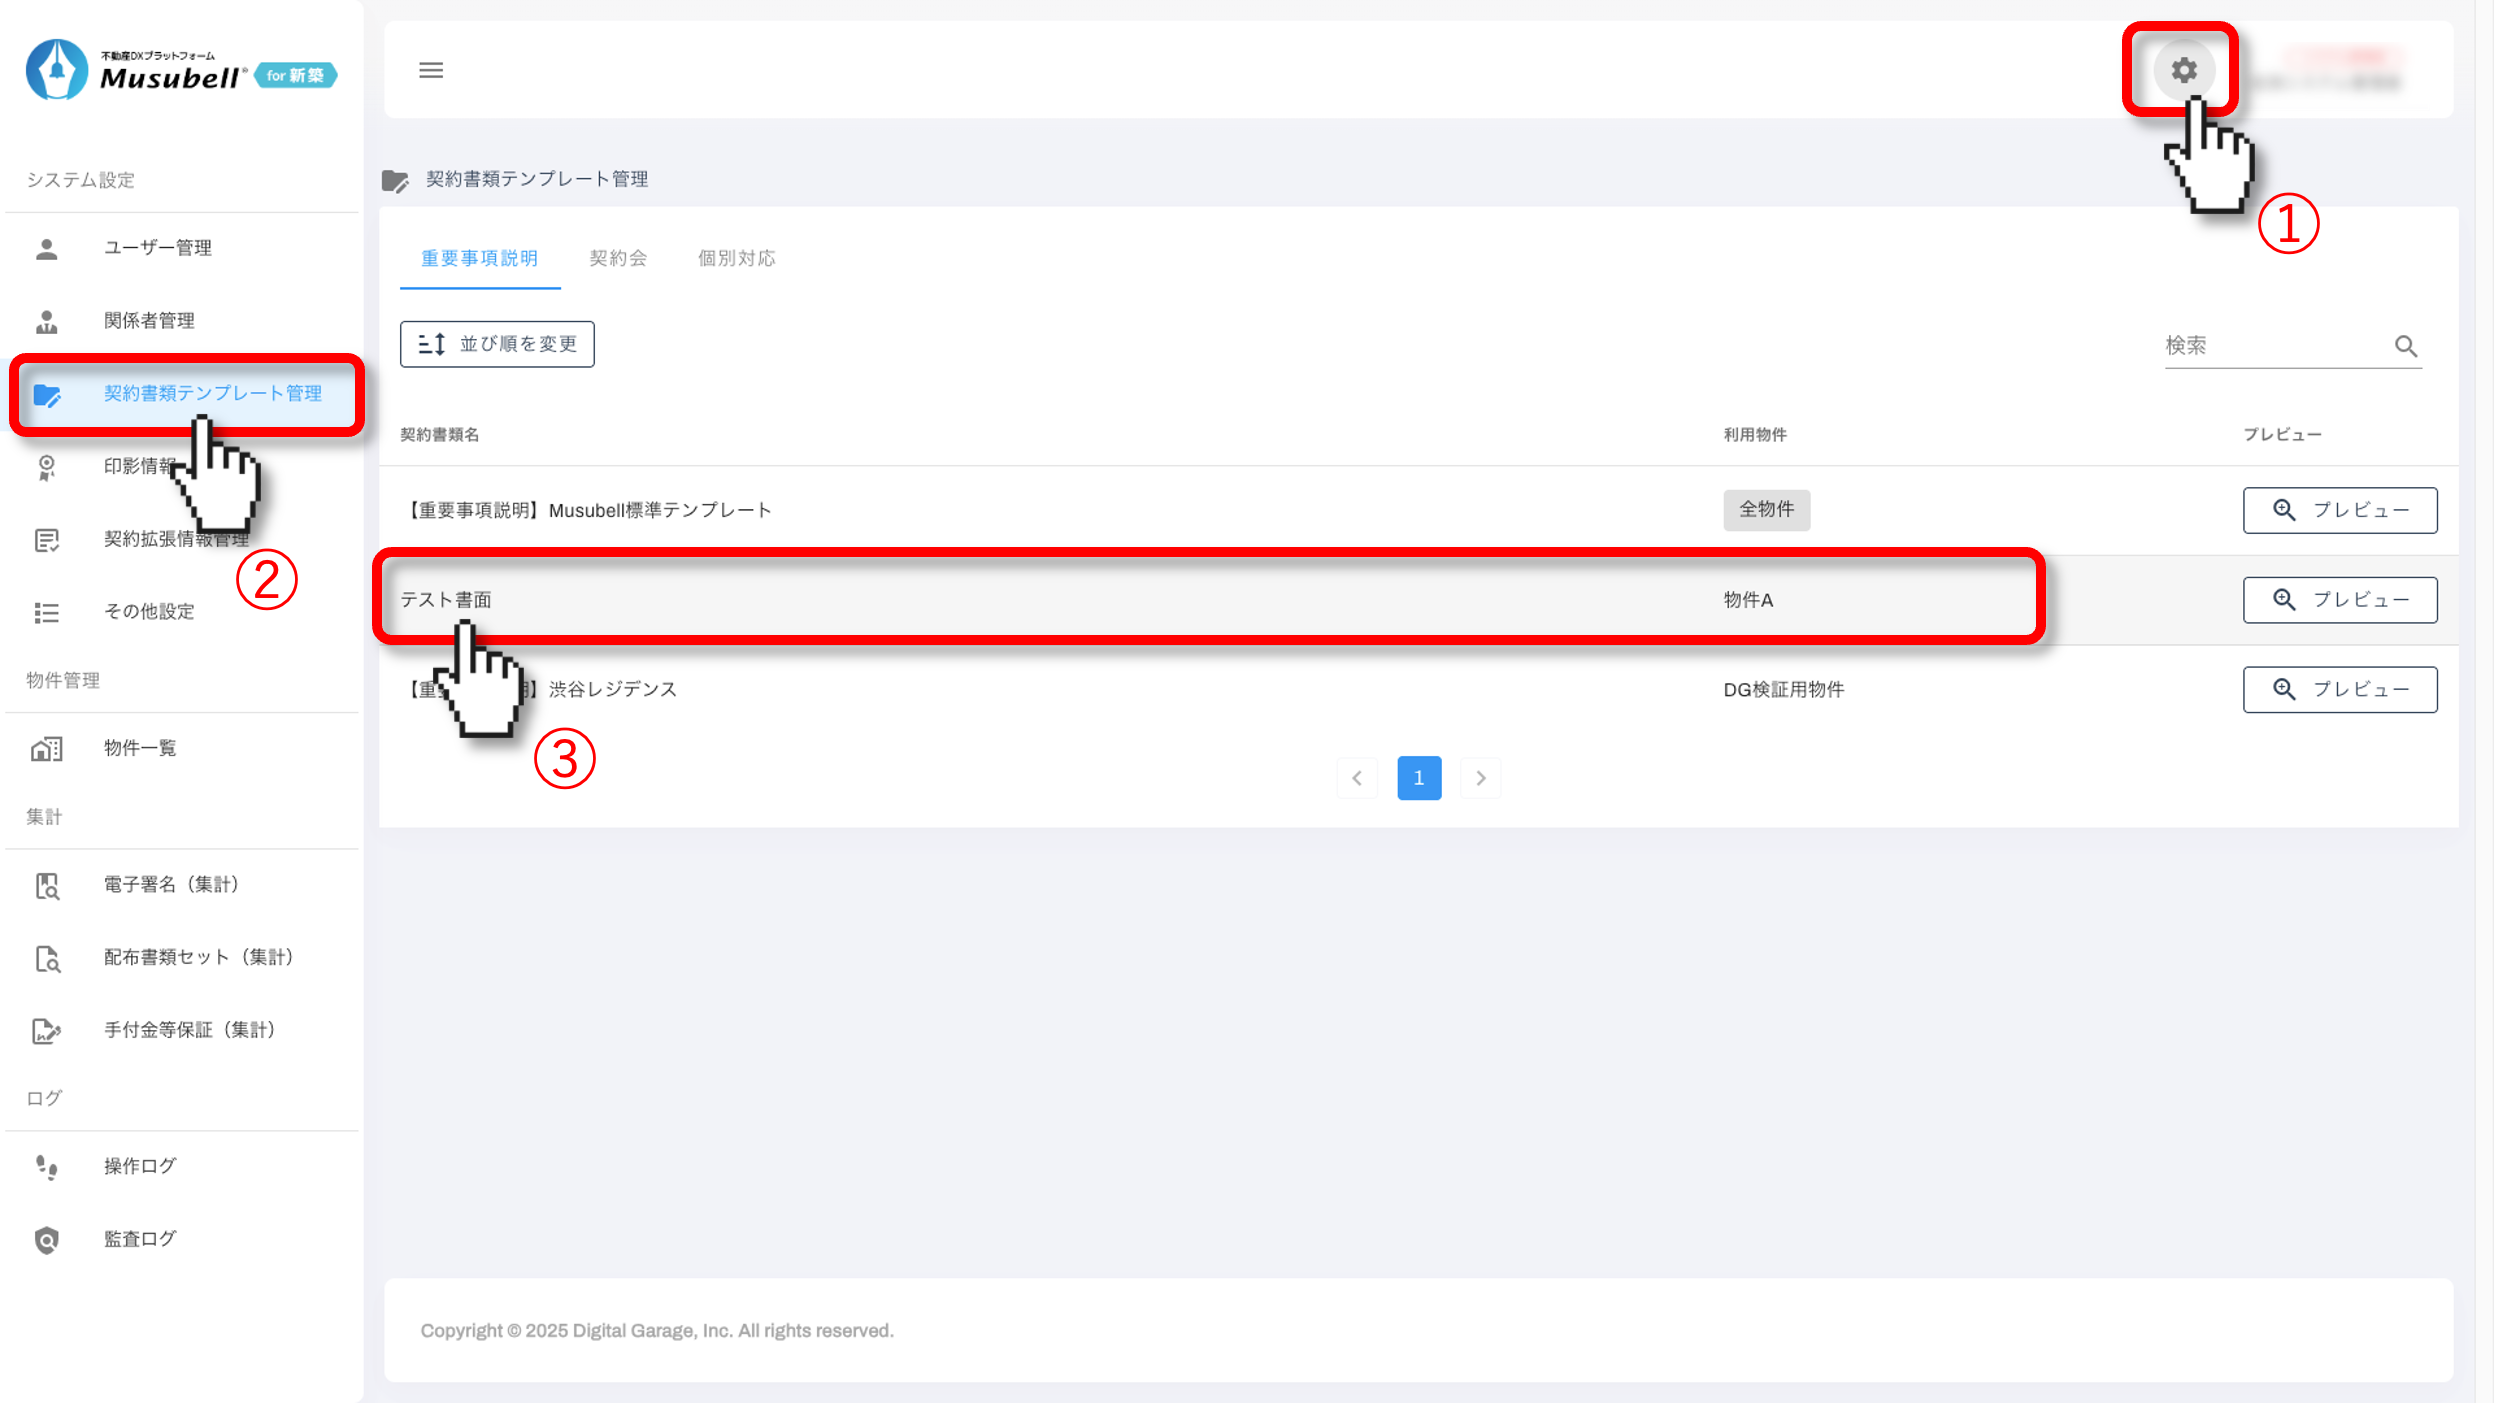Preview the Musubell標準テンプレート row
Viewport: 2497px width, 1407px height.
[2339, 510]
